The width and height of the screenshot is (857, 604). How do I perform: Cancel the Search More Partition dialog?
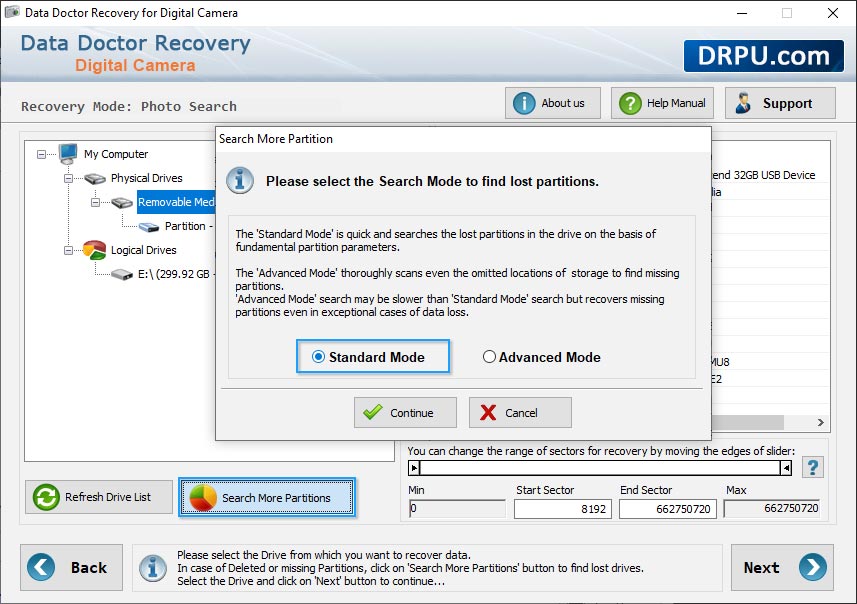[x=520, y=413]
